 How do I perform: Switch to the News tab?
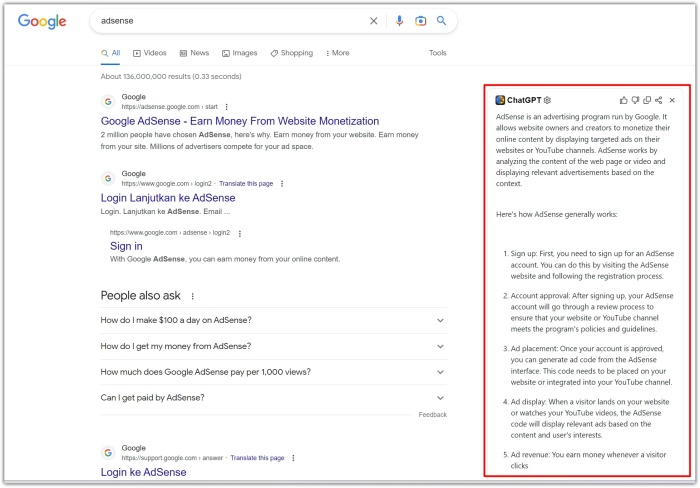tap(194, 53)
